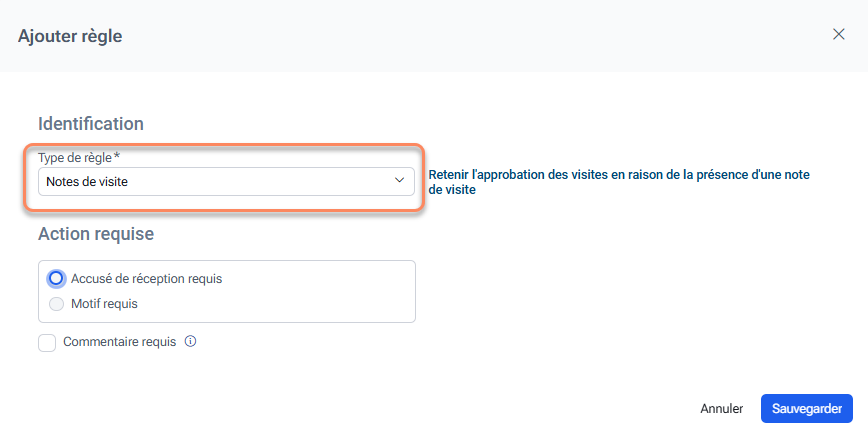Click the Type de règle field label
The height and width of the screenshot is (441, 868).
point(75,157)
